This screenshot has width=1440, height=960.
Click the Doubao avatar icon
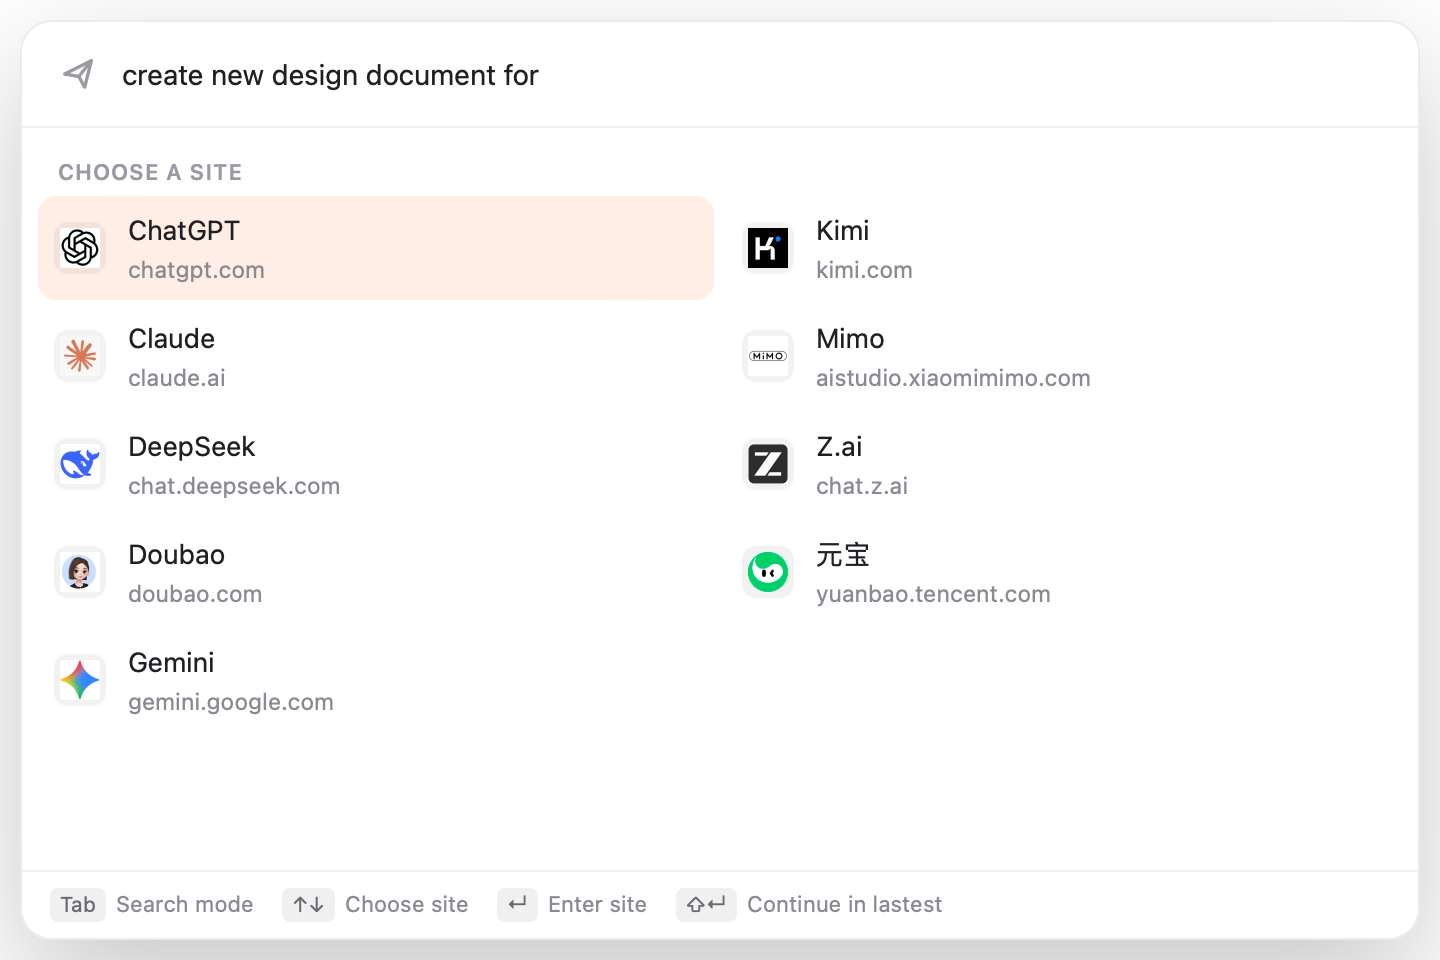(x=80, y=572)
